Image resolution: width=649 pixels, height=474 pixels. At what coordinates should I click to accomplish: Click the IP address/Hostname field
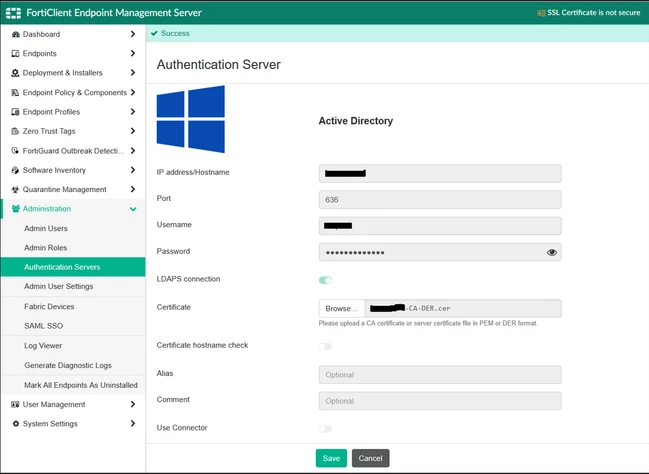click(440, 173)
